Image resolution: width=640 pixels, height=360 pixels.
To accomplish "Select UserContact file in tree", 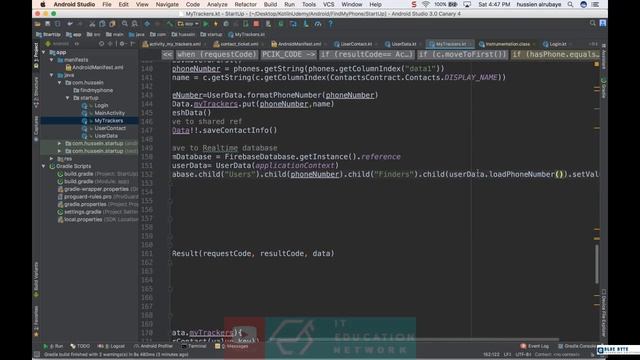I will pyautogui.click(x=110, y=128).
